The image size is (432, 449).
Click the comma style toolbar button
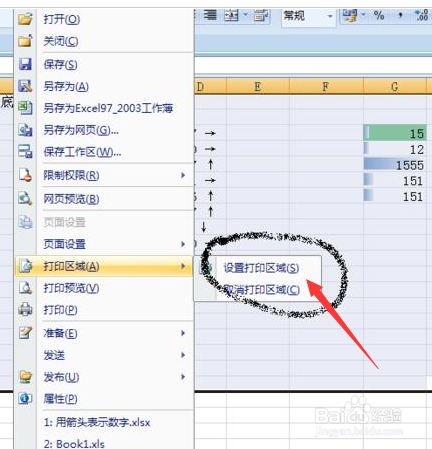pos(400,15)
